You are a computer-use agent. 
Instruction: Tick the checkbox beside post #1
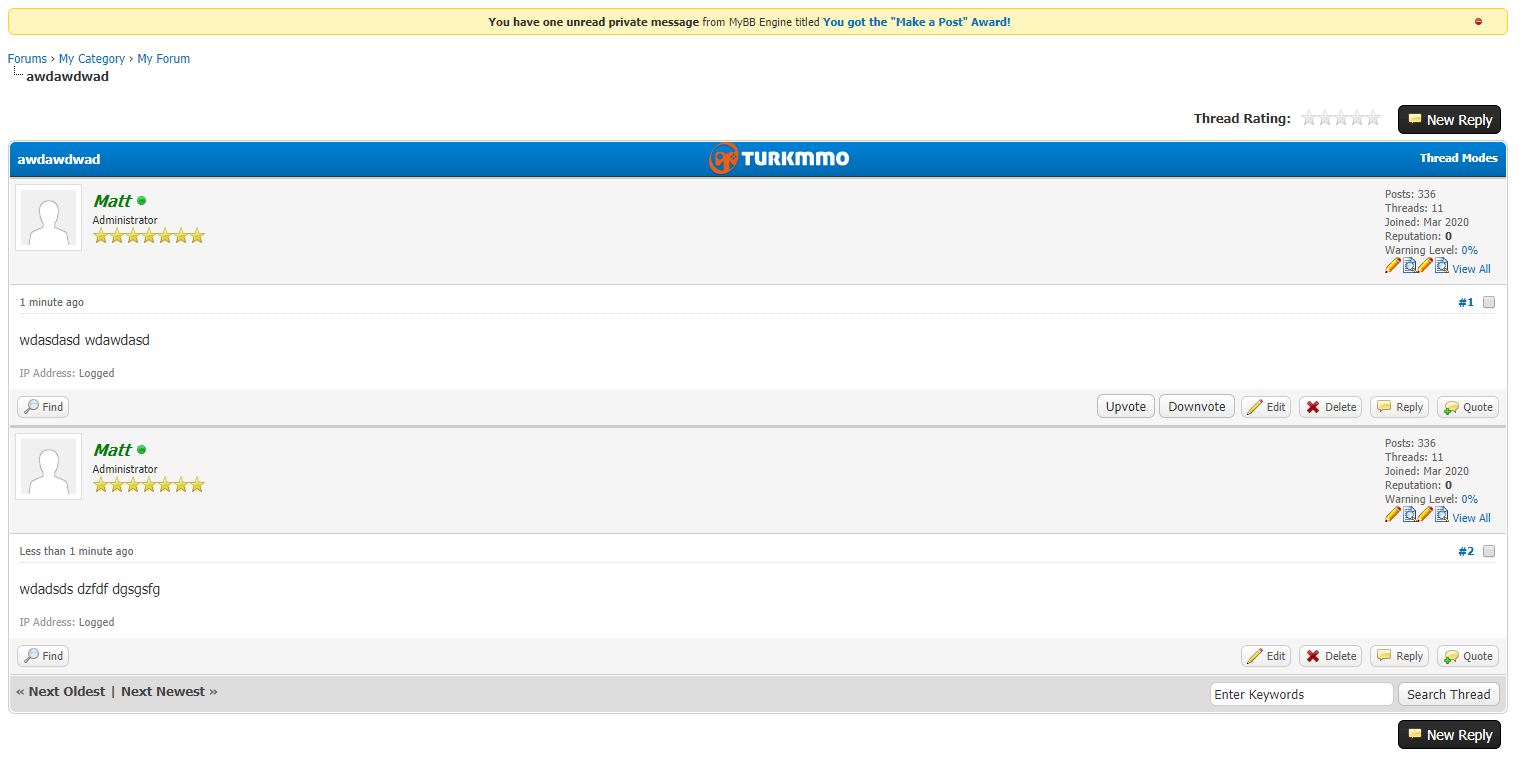pos(1489,302)
